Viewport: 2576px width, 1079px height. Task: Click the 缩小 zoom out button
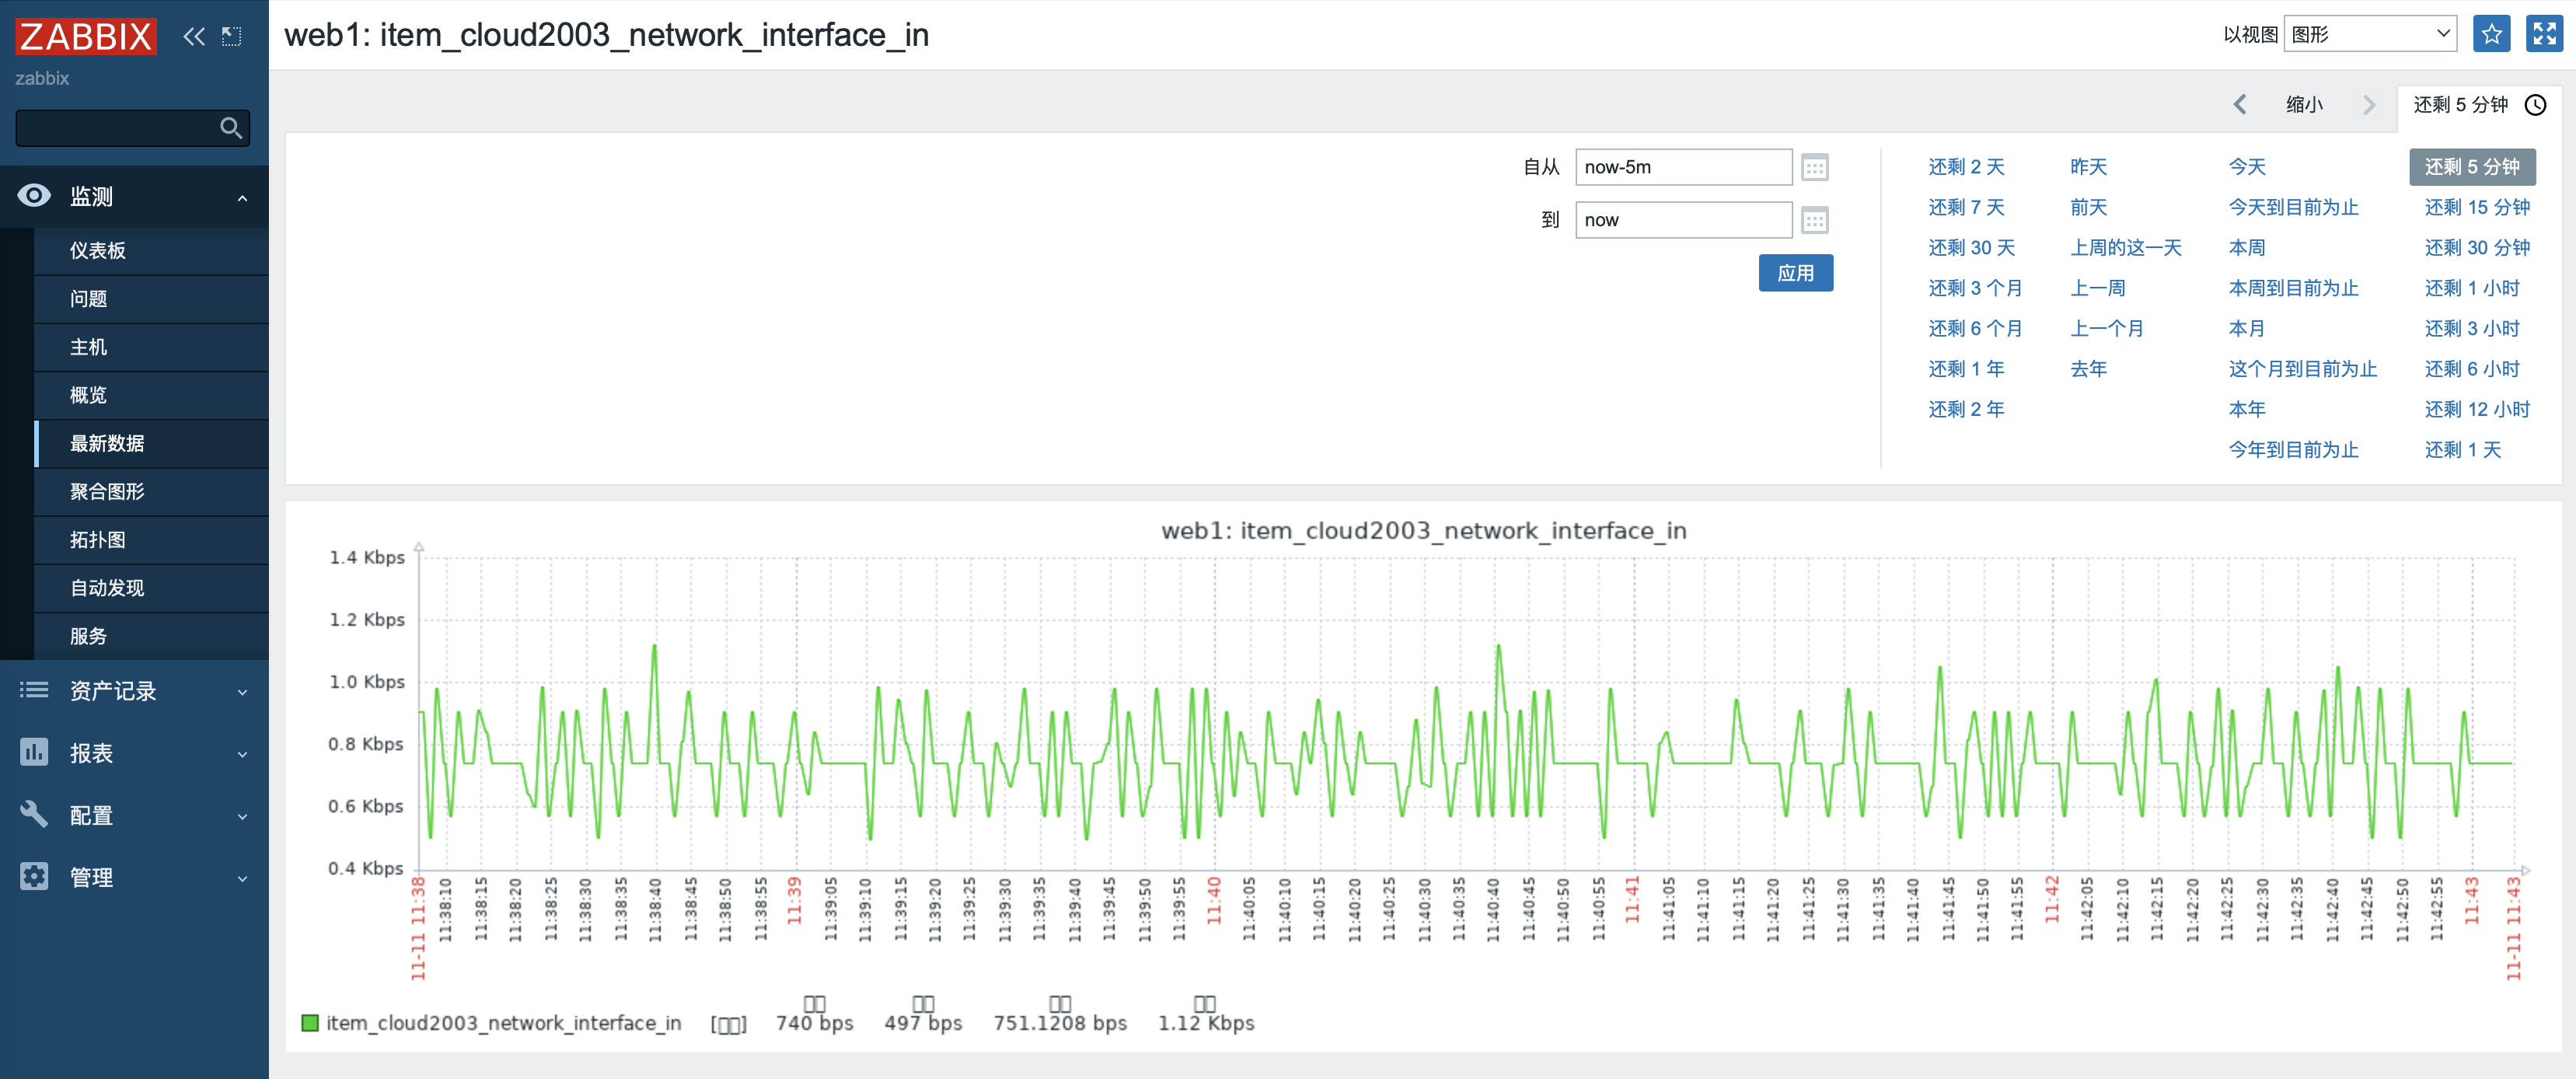[2304, 105]
